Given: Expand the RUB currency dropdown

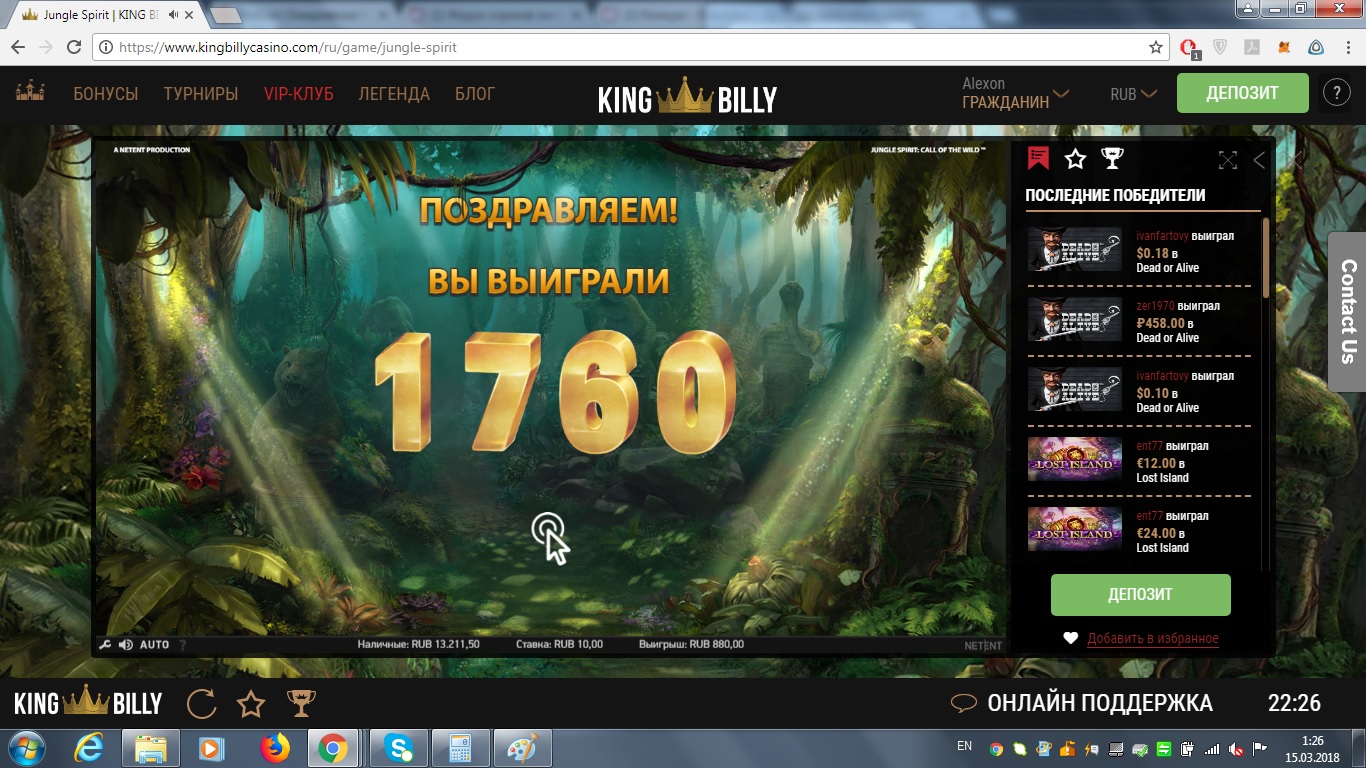Looking at the screenshot, I should coord(1133,94).
